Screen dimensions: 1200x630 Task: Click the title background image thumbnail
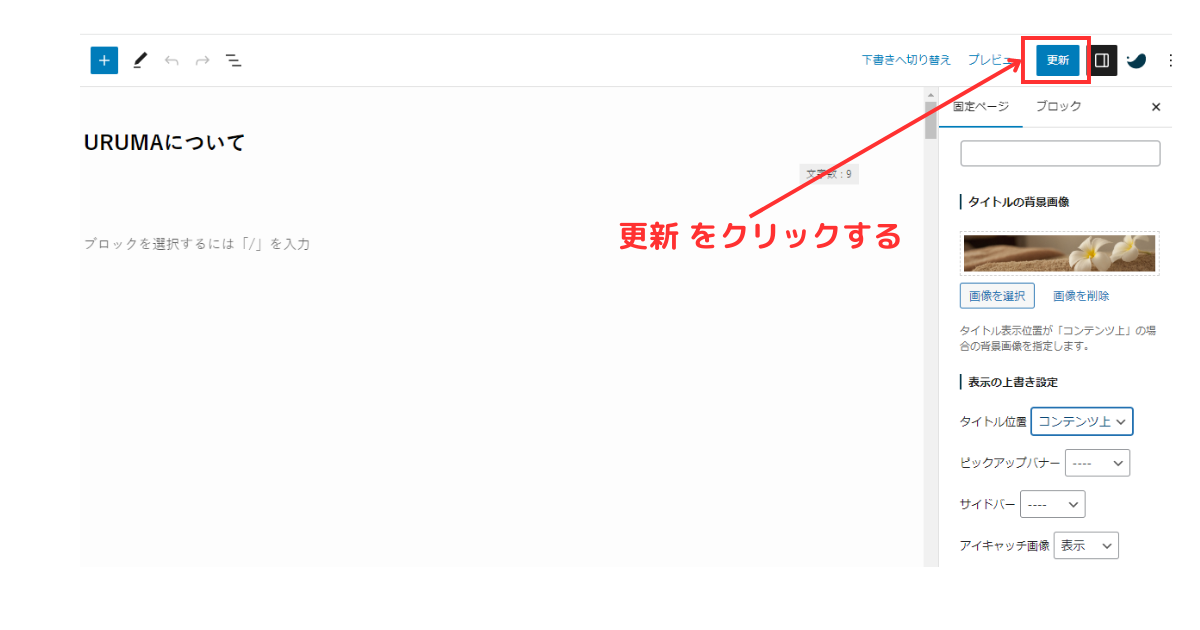(1058, 253)
